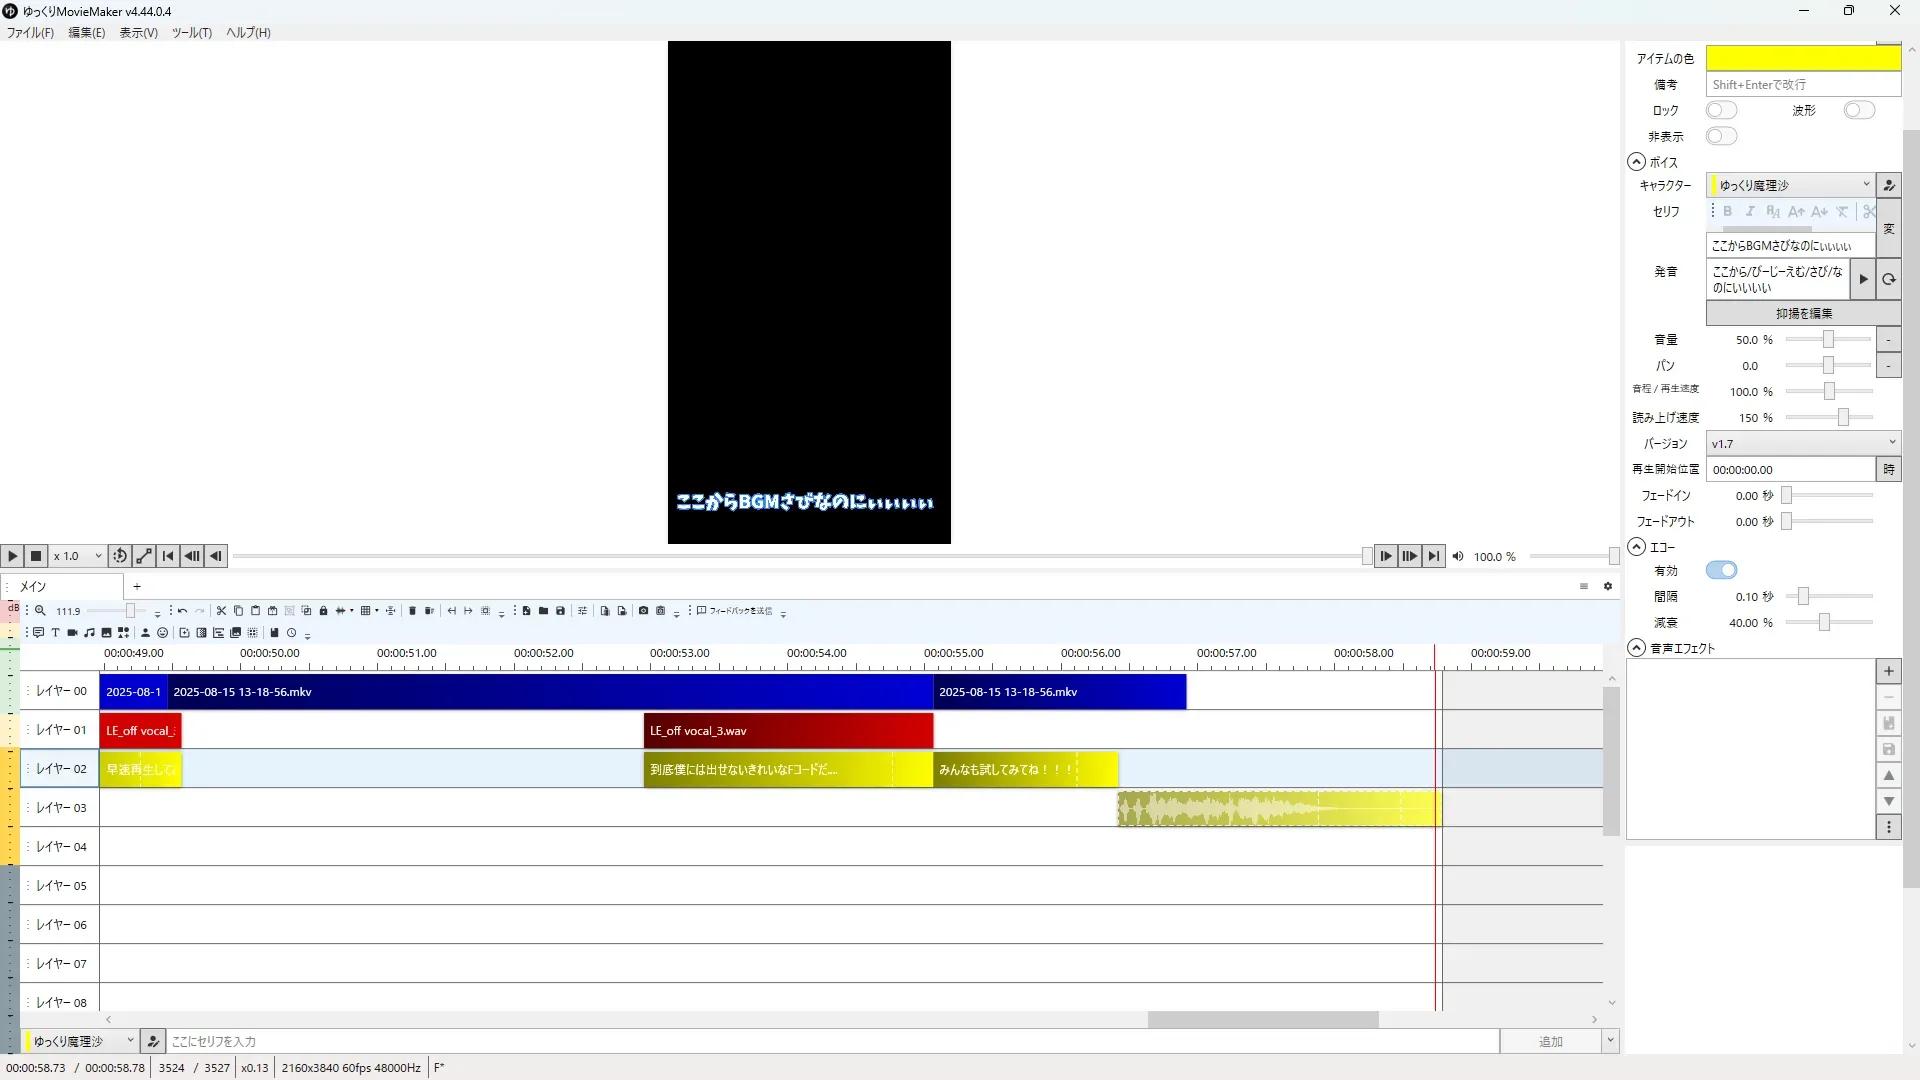Screen dimensions: 1920x1080
Task: Open the バージョン v1.7 dropdown
Action: point(1802,443)
